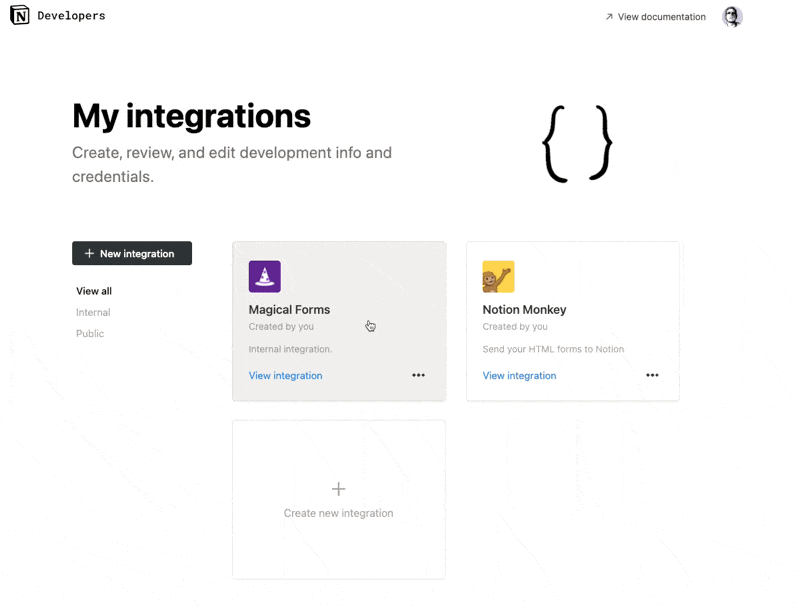
Task: Click the Notion Monkey integration icon
Action: click(498, 276)
